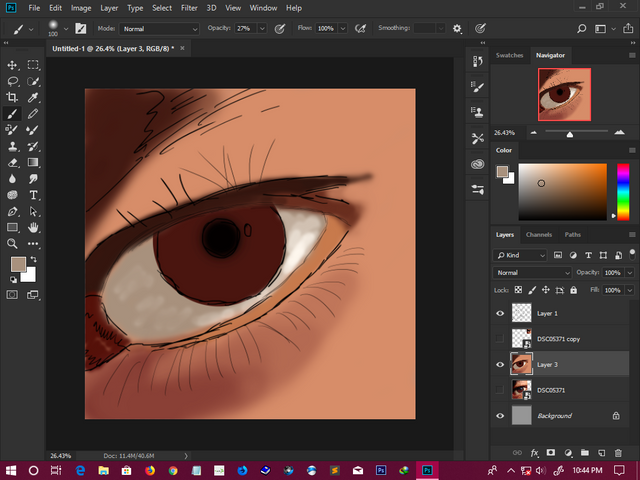Open the layer Kind filter dropdown
The width and height of the screenshot is (640, 480).
tap(521, 255)
